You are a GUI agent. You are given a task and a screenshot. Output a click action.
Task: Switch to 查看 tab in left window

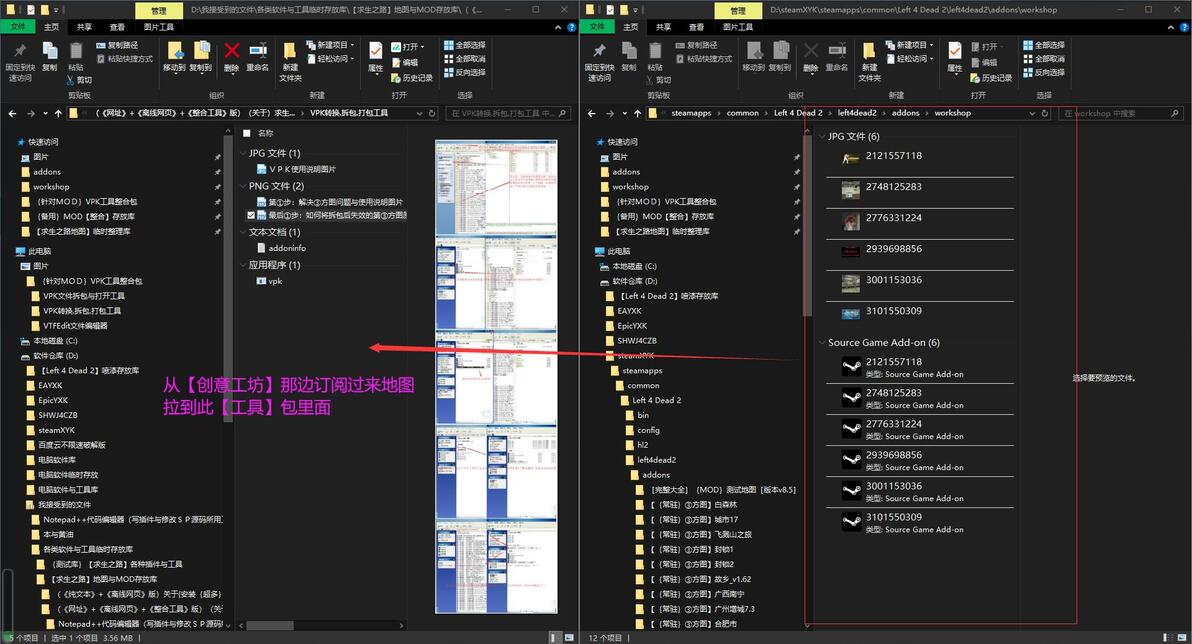point(117,27)
